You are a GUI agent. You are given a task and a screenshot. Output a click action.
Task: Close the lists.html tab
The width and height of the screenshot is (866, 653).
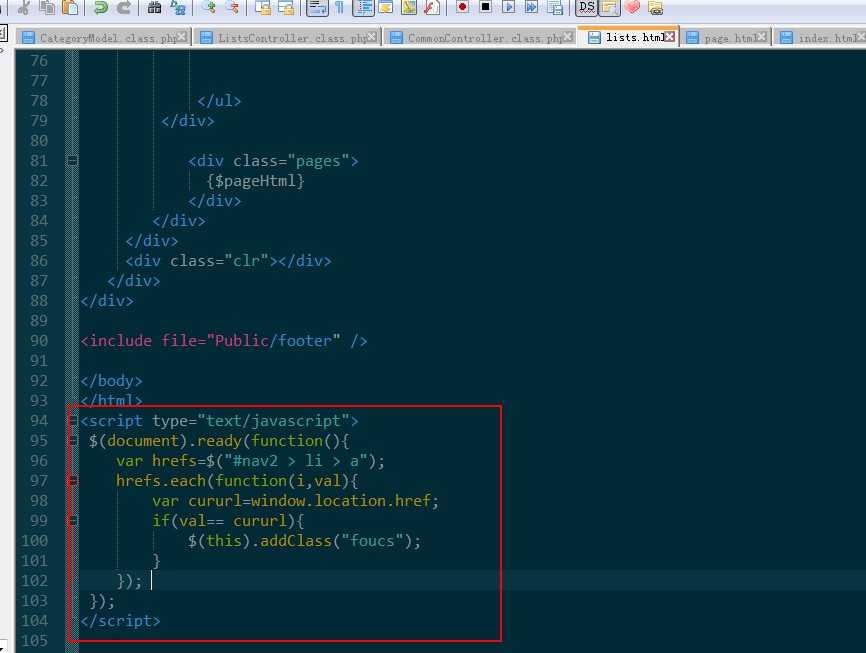(x=669, y=36)
